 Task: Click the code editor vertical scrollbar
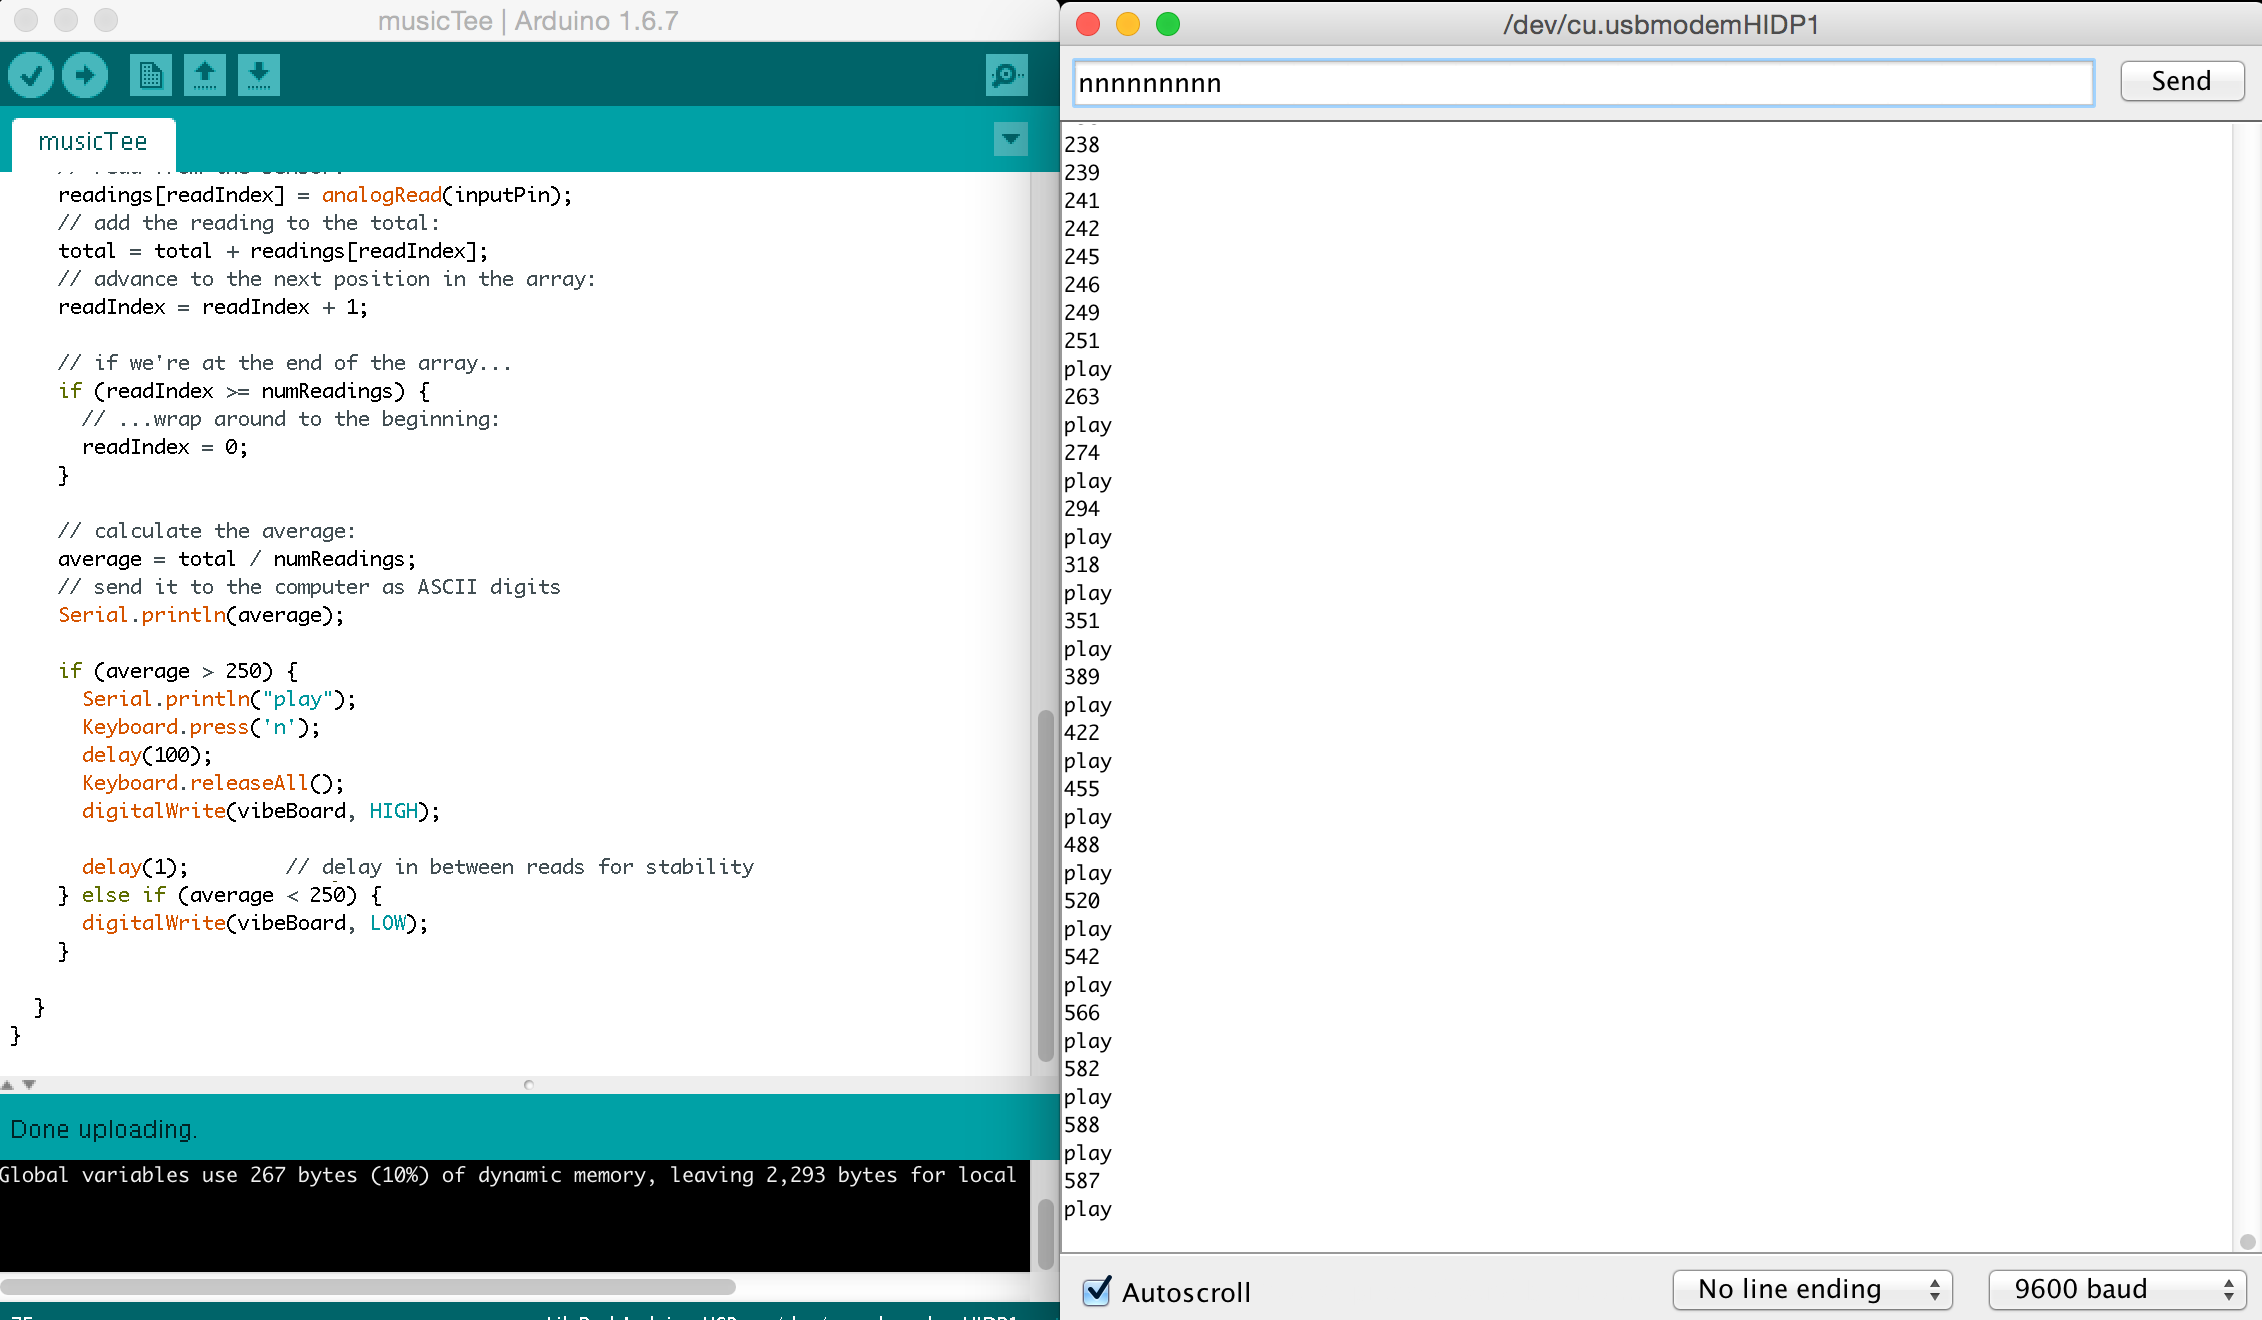point(1045,885)
